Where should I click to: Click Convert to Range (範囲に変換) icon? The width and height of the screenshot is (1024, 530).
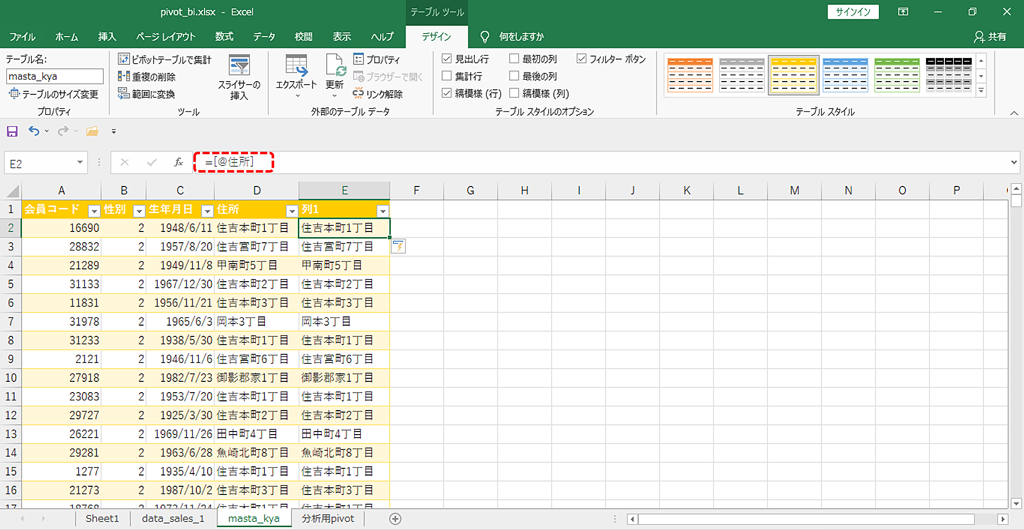123,93
